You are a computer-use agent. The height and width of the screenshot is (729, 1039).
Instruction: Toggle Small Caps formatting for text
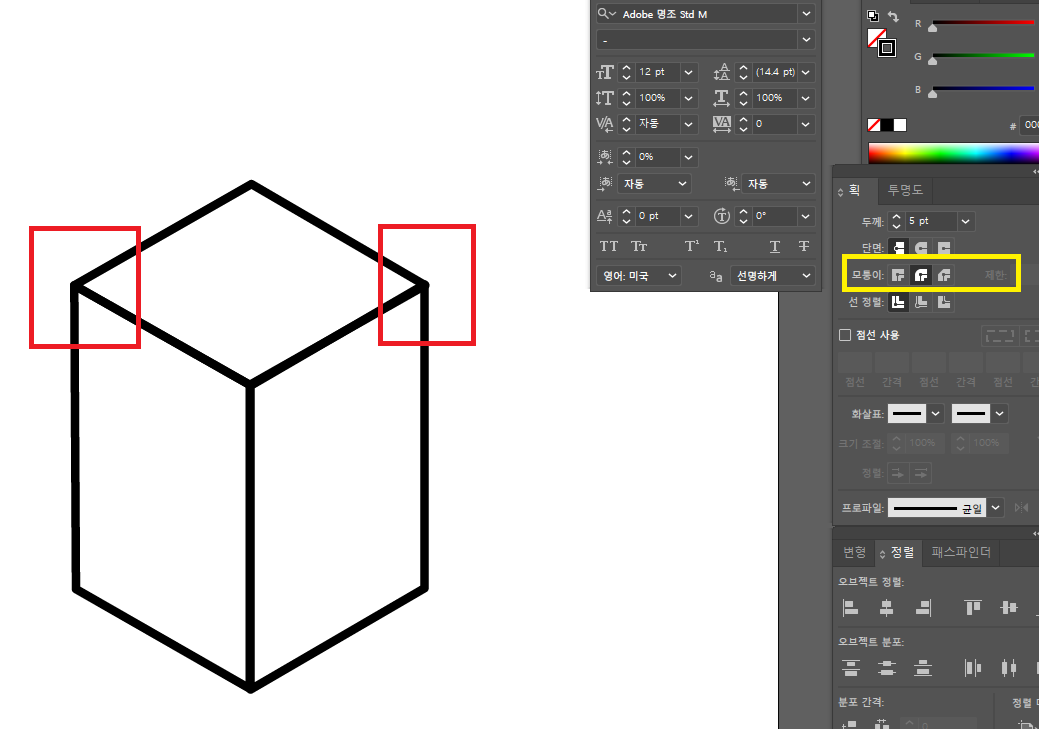638,245
